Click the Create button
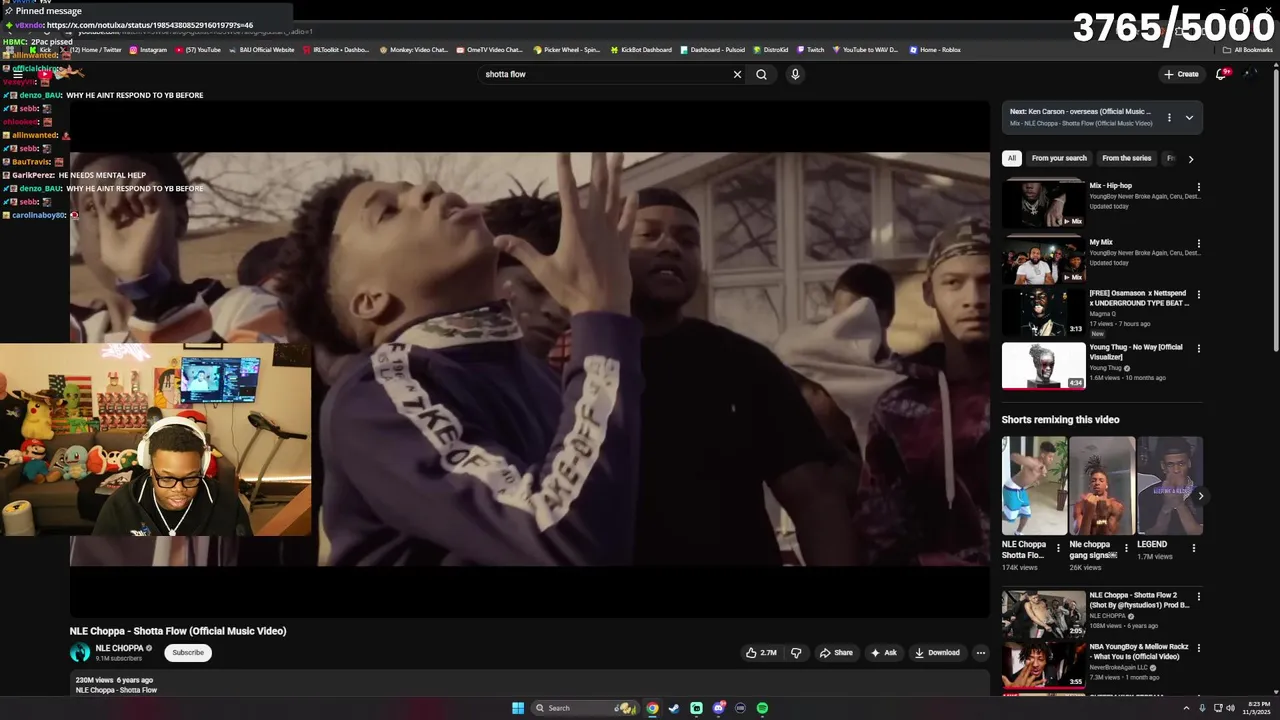 pyautogui.click(x=1181, y=74)
